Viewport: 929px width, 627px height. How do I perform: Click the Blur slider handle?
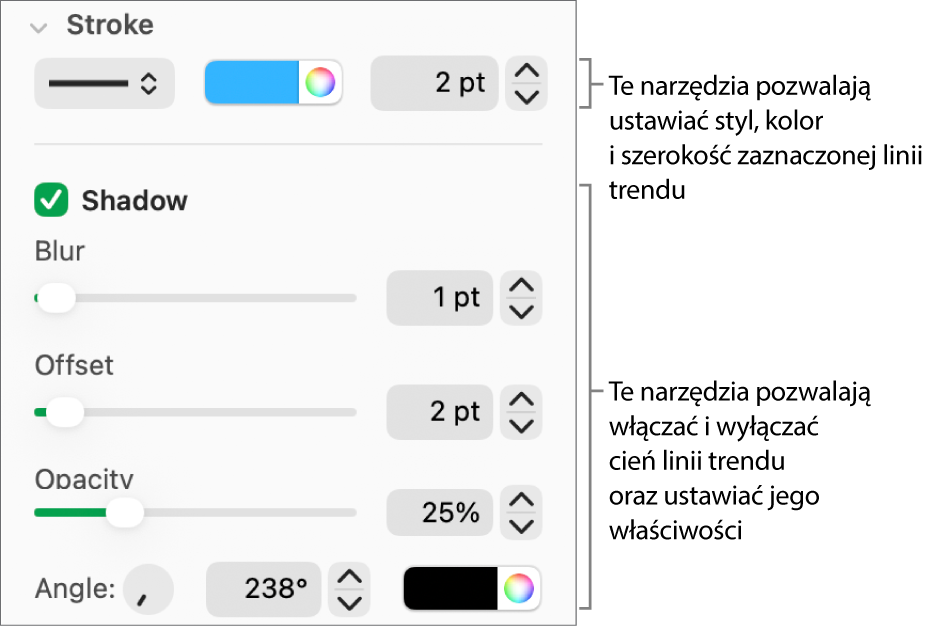pyautogui.click(x=56, y=298)
